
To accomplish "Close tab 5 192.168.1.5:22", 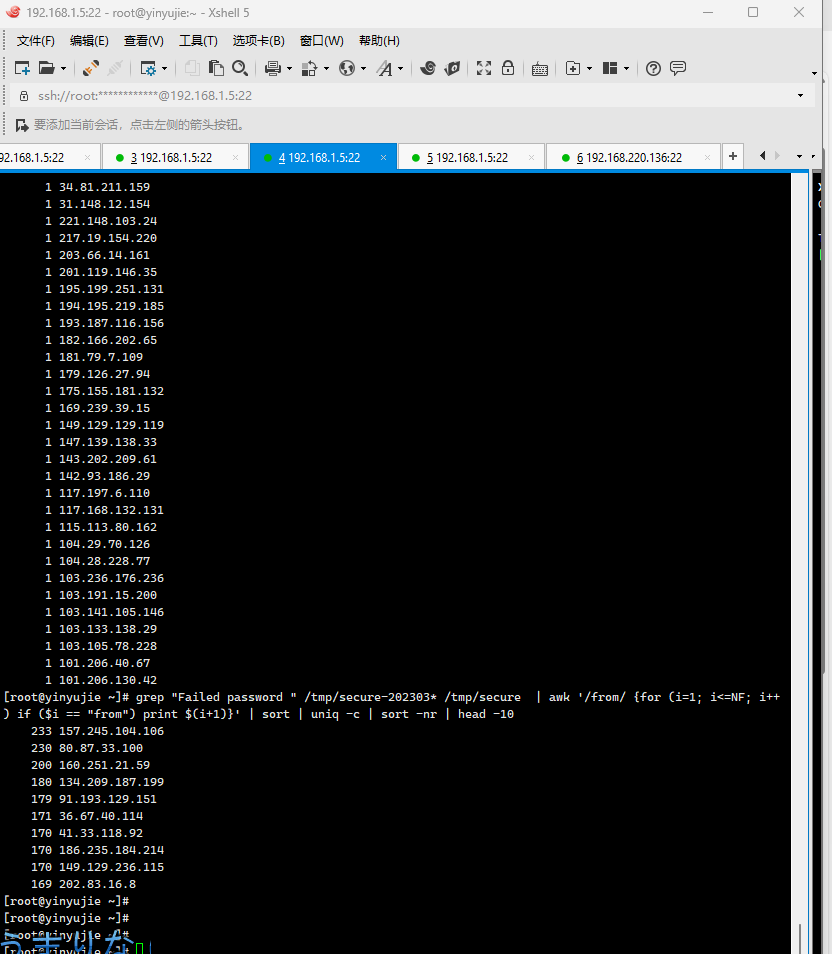I will (531, 158).
